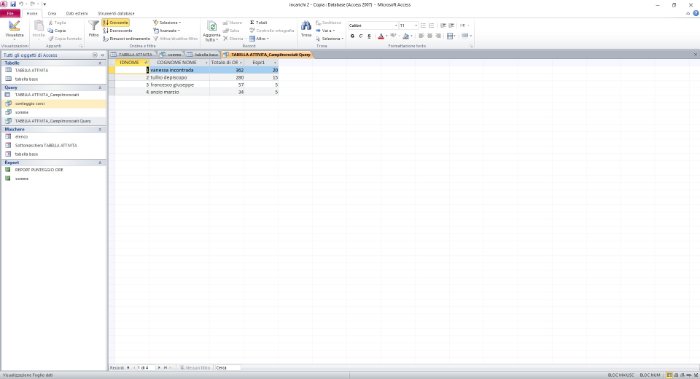Collapse the Maschere group in navigation pane
This screenshot has width=700, height=379.
coord(100,129)
